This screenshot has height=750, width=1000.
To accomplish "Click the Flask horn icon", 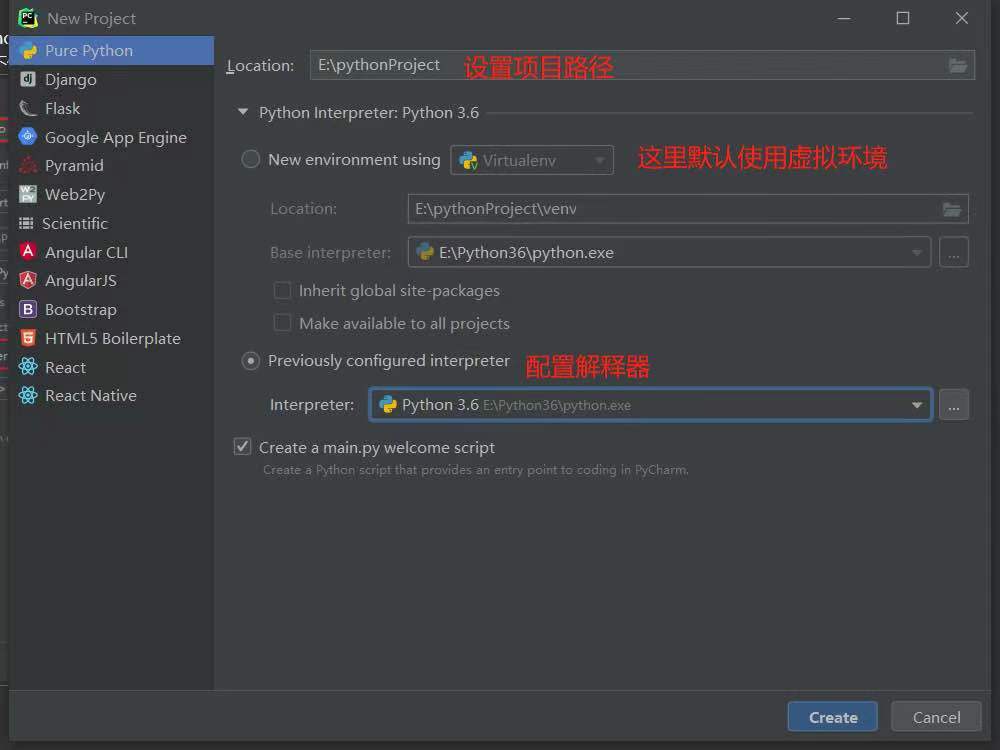I will coord(27,108).
